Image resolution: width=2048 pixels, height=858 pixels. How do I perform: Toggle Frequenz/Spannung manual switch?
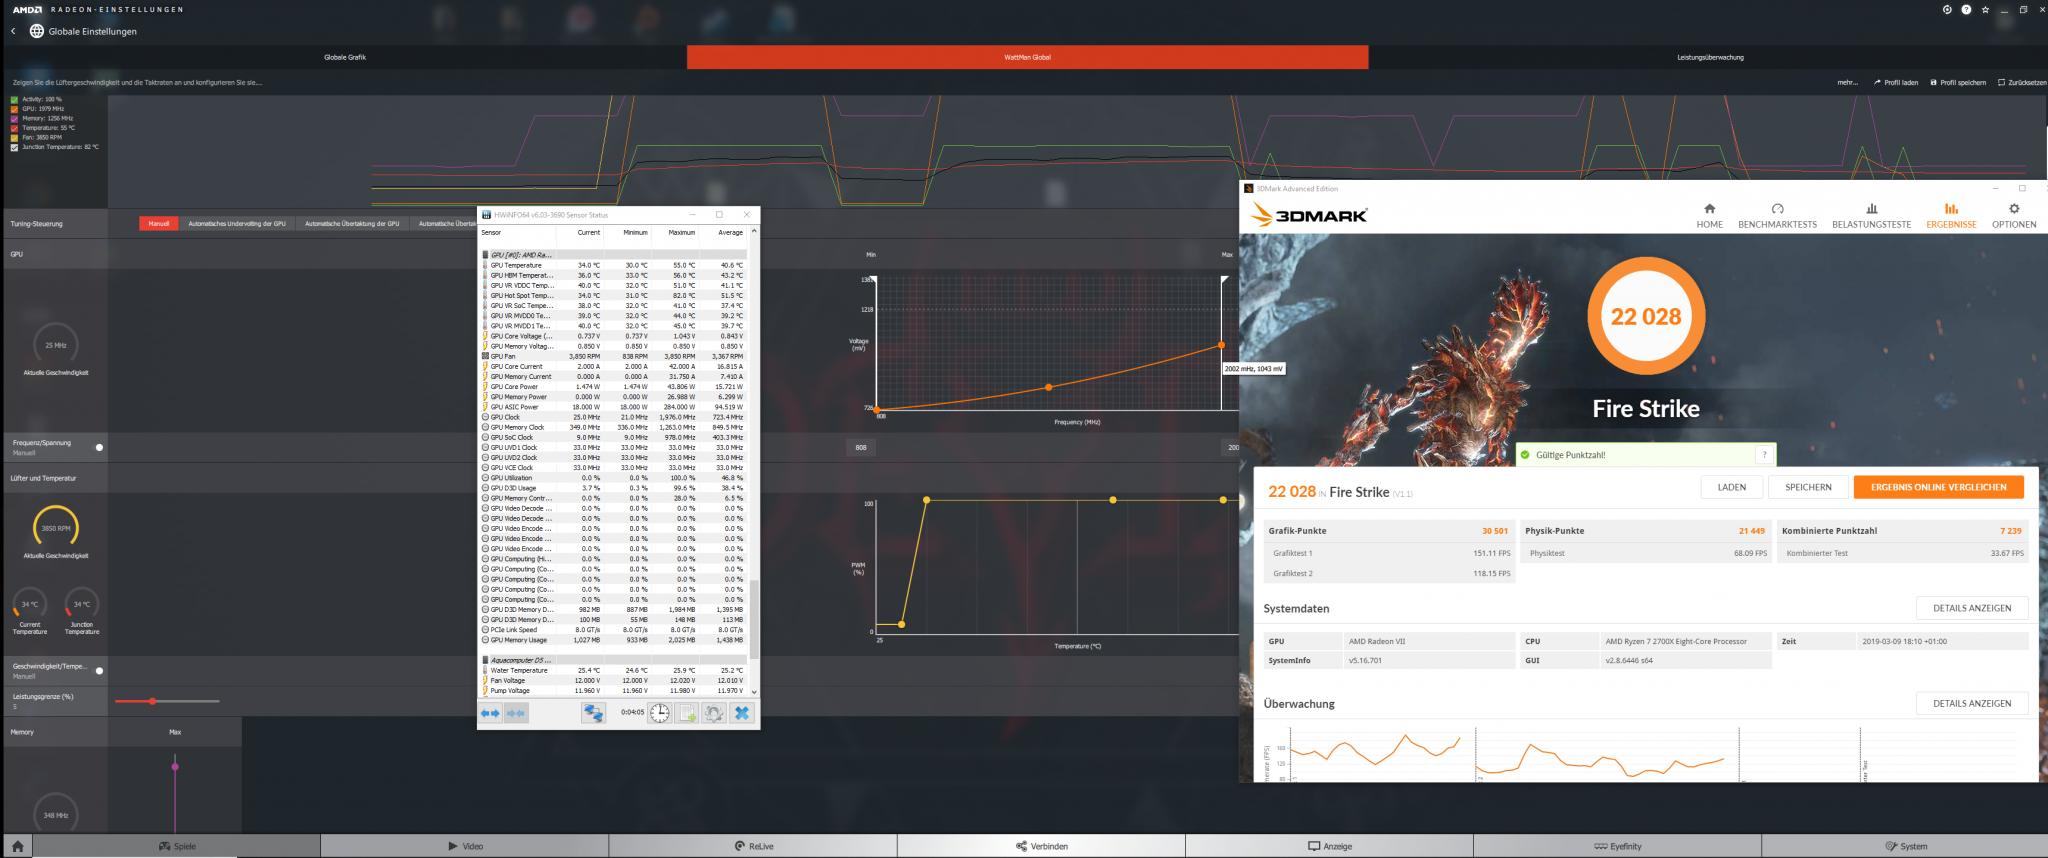click(99, 447)
